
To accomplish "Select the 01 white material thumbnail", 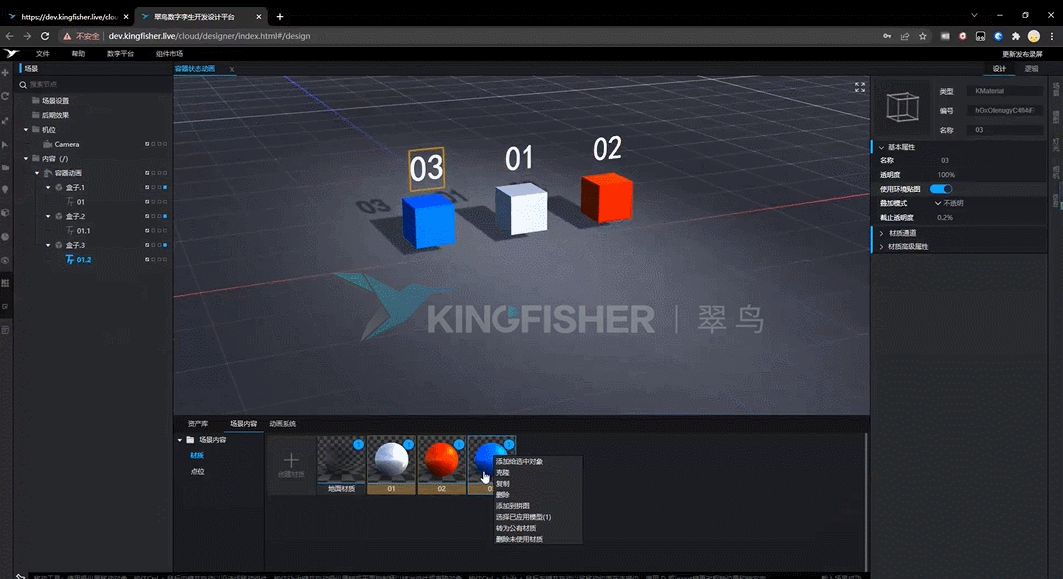I will click(x=391, y=464).
